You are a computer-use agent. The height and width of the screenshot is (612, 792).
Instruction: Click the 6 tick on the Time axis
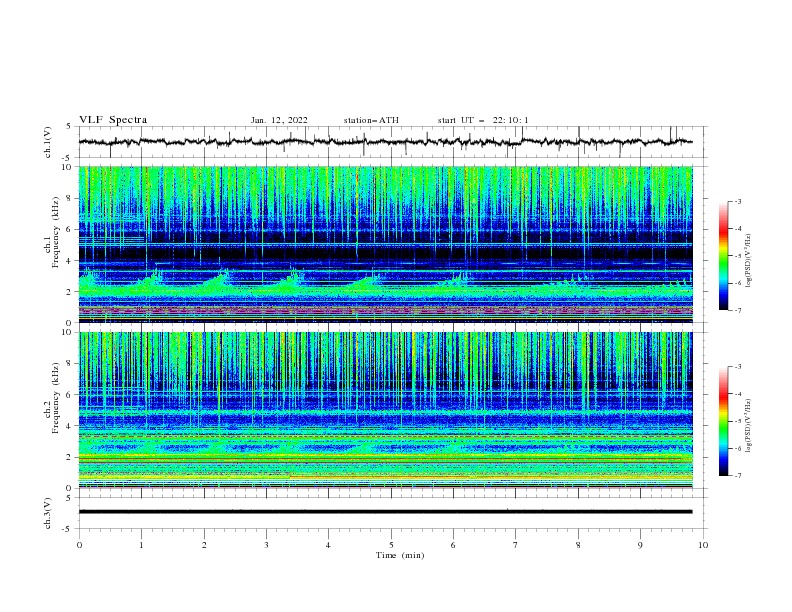point(453,545)
